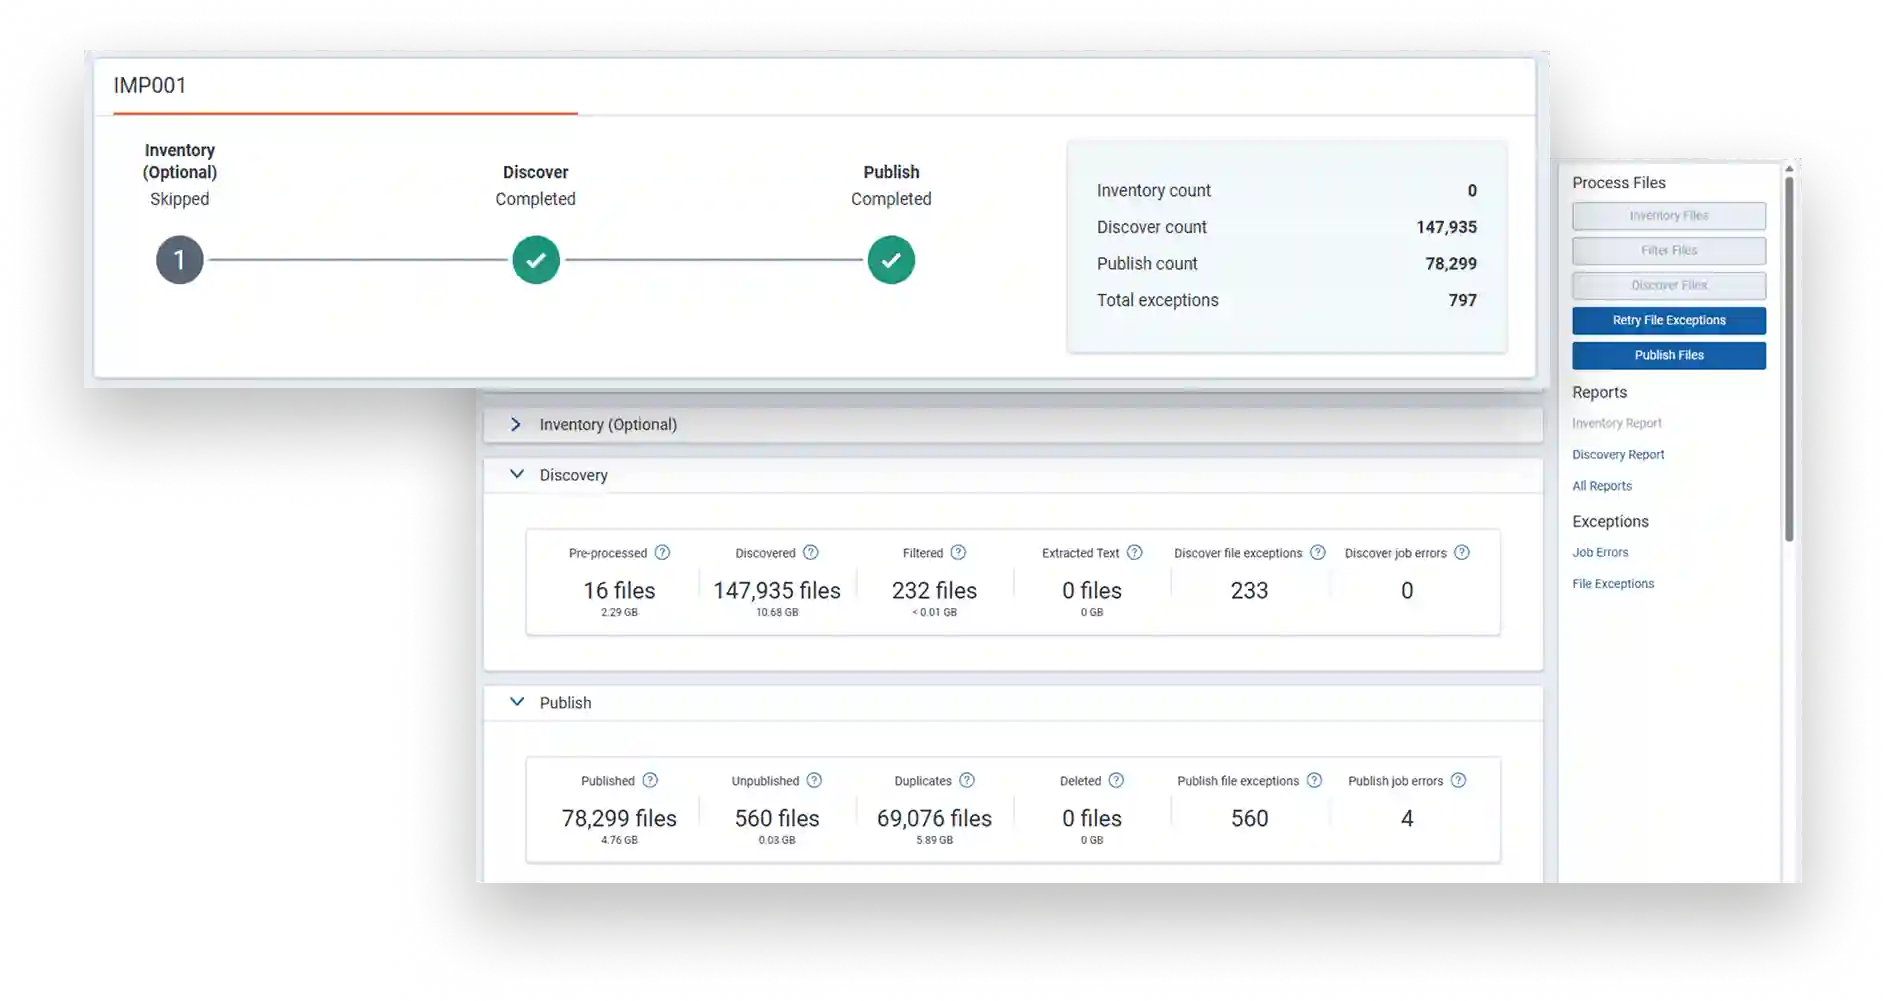Click the 16 files Pre-processed value

pos(619,591)
